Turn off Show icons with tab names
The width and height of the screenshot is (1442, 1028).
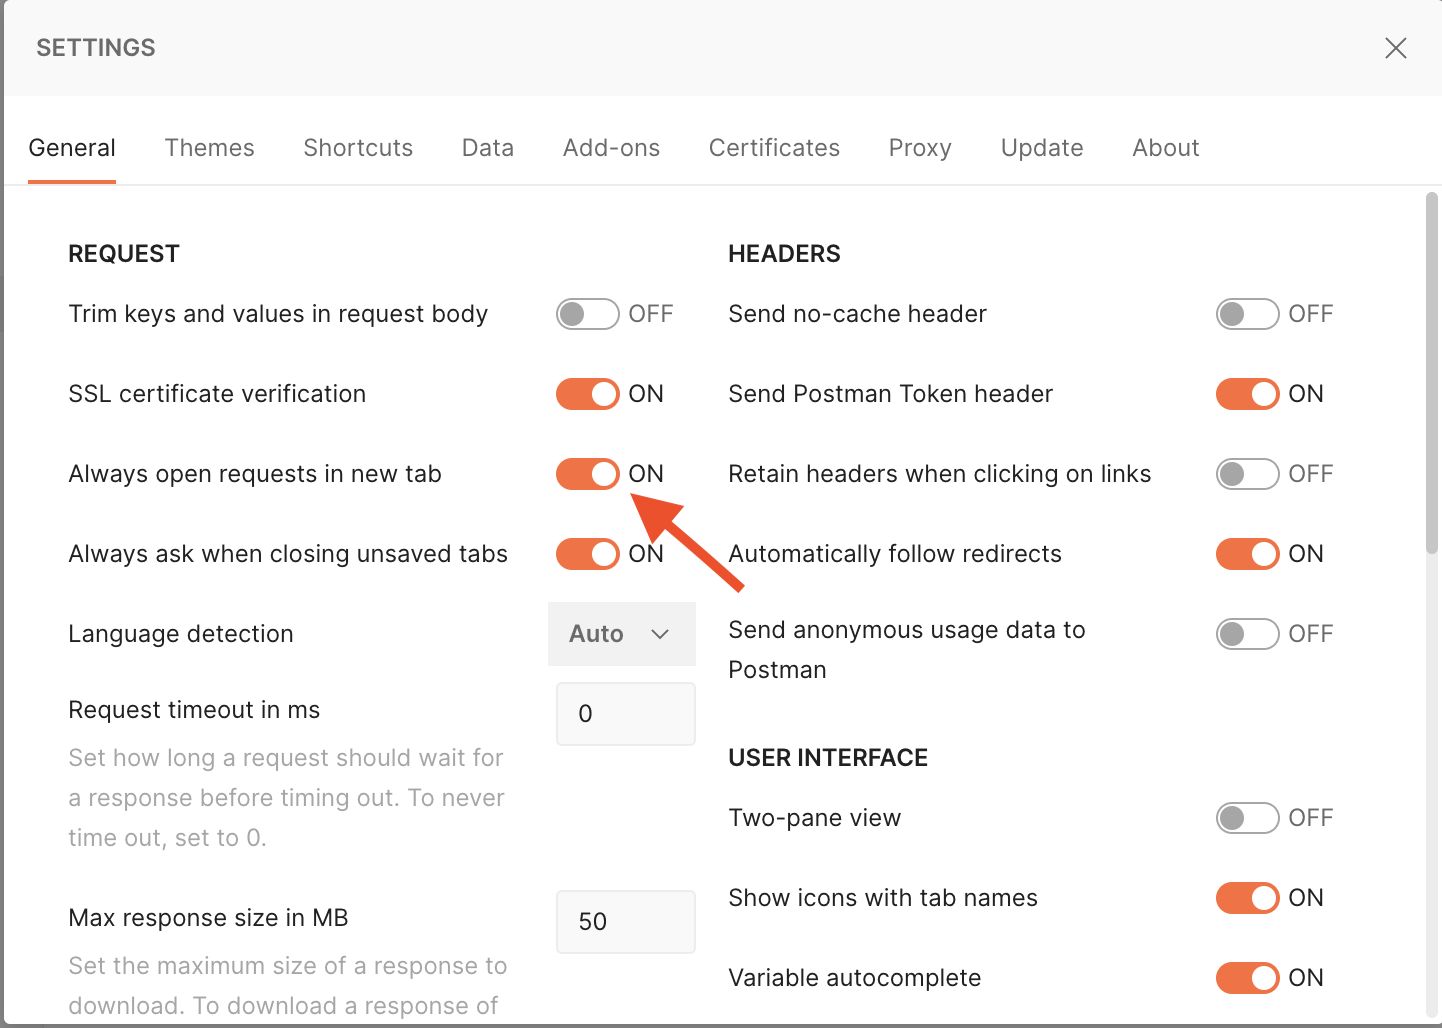click(x=1247, y=897)
